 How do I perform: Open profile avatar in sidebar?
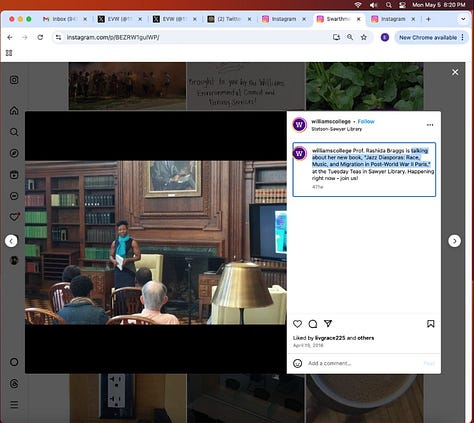point(14,260)
